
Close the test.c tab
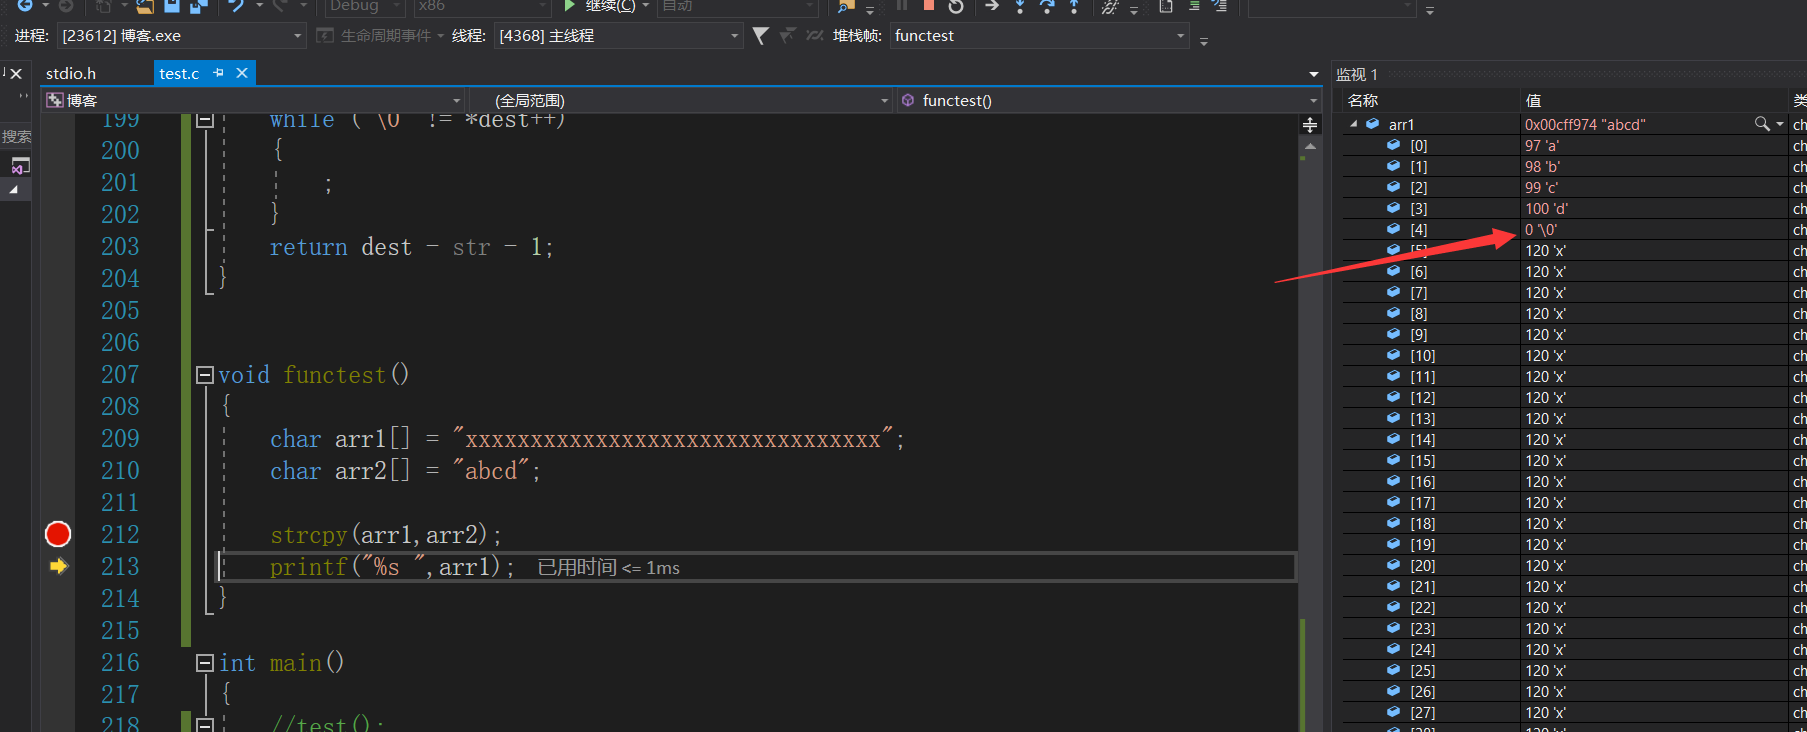point(242,73)
